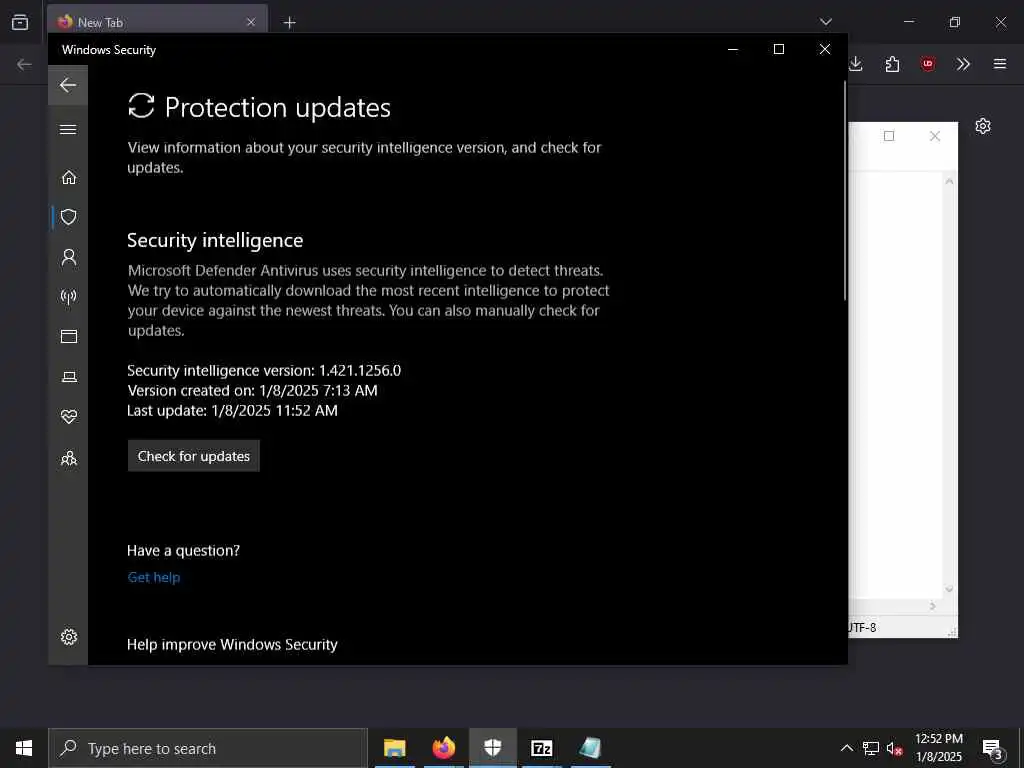Open the taskbar clock and date

[x=939, y=748]
